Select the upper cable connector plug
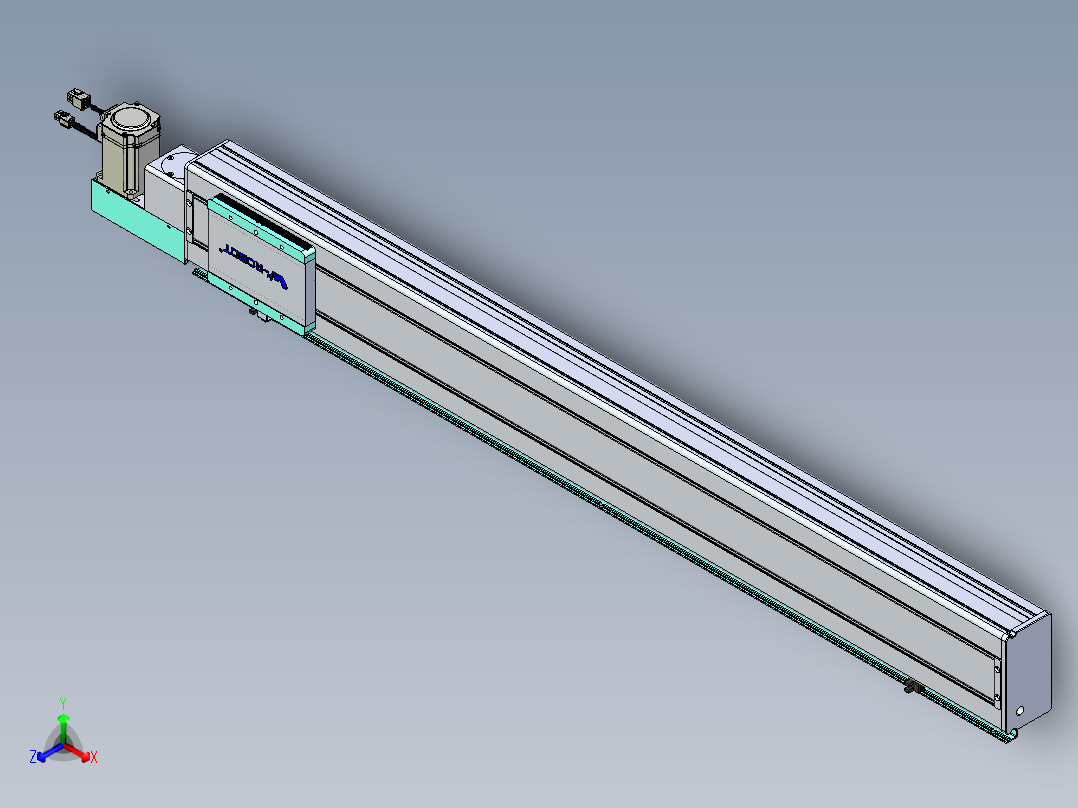 [77, 97]
